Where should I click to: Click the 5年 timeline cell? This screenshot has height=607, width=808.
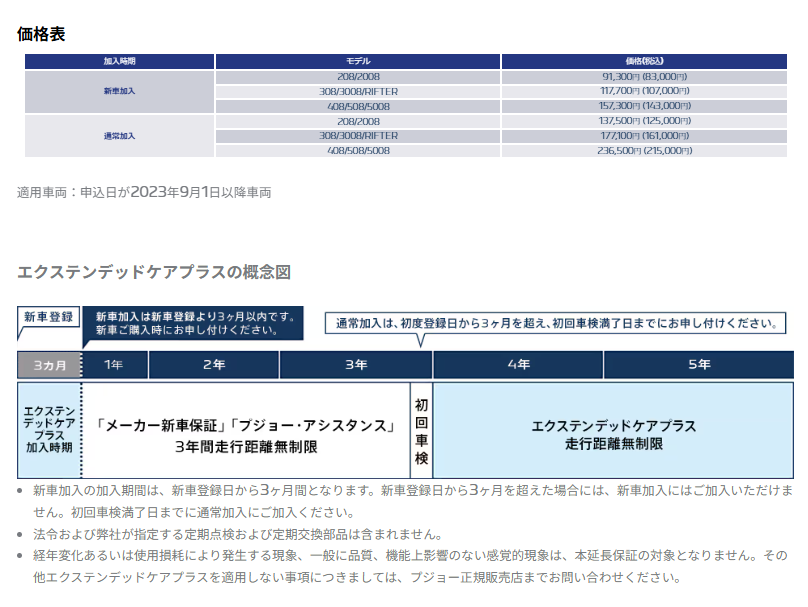(699, 365)
